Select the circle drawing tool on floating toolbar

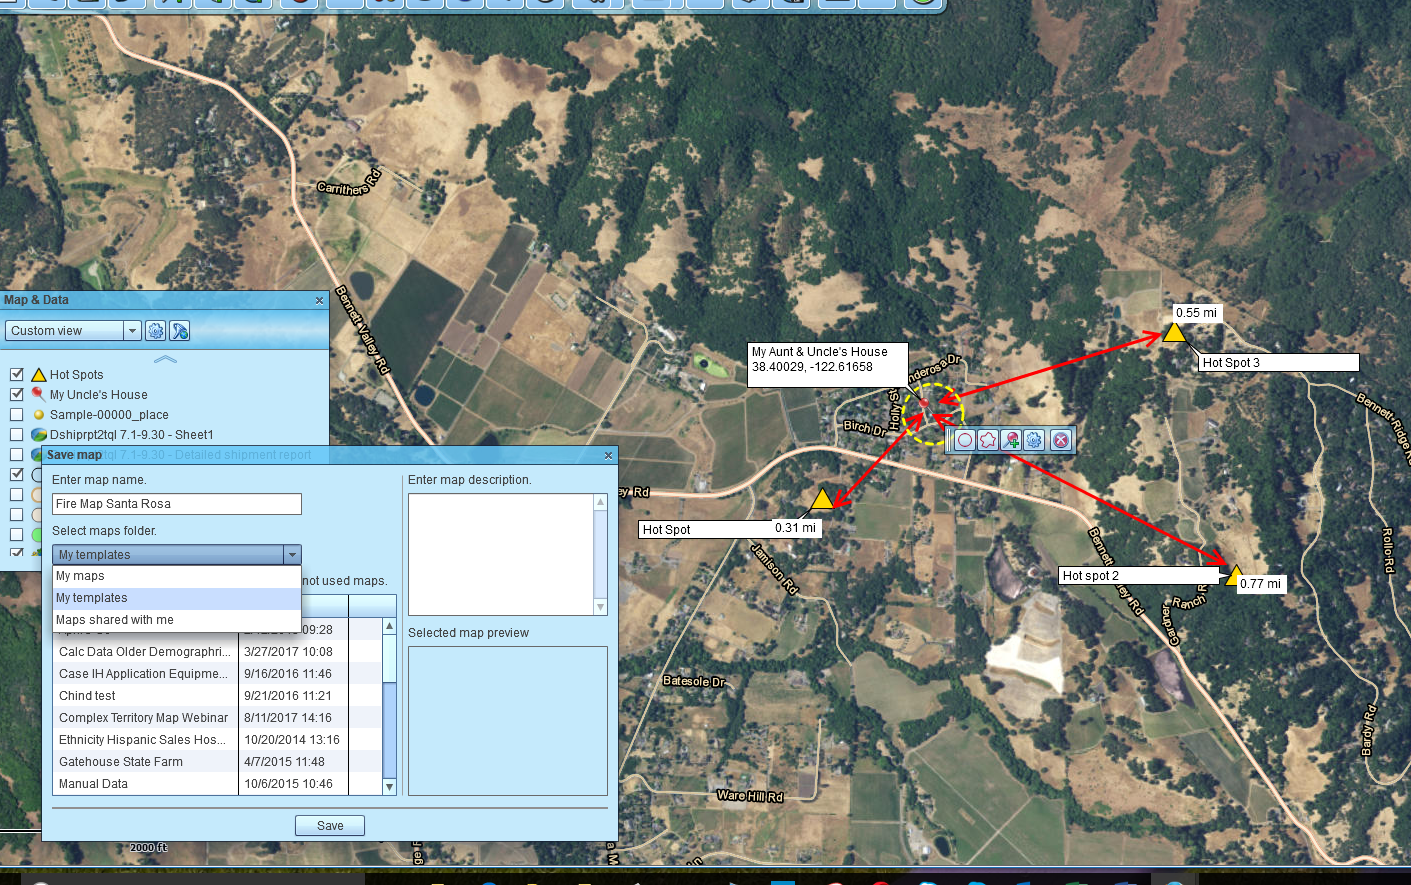pyautogui.click(x=965, y=440)
